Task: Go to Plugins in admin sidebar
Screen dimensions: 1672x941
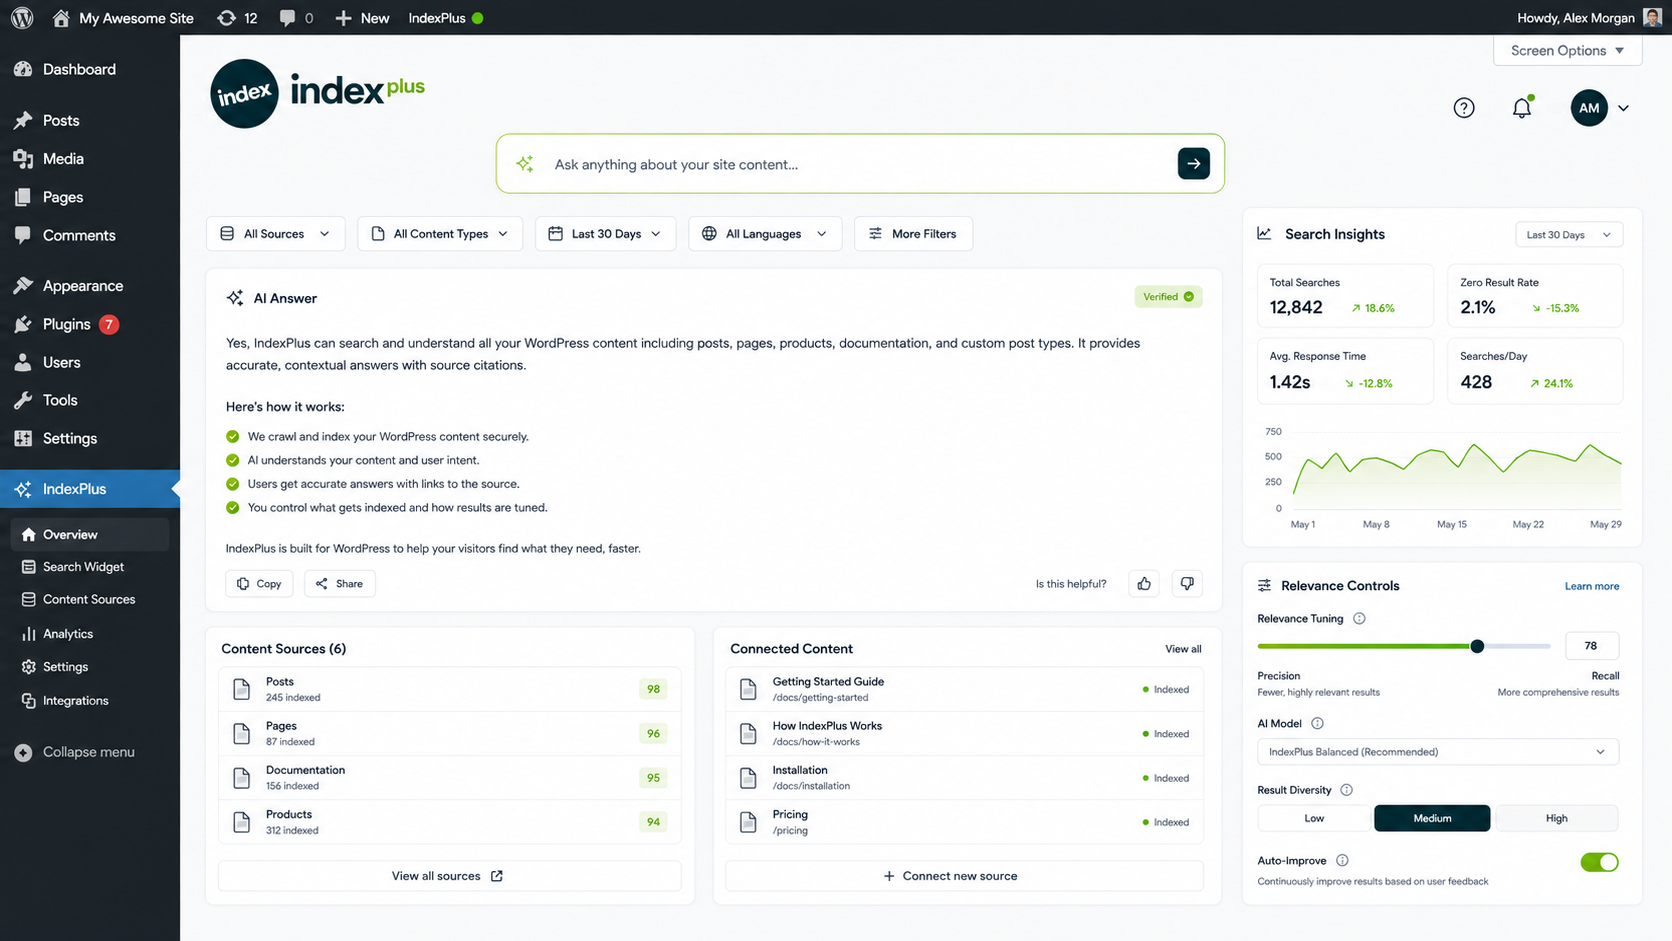Action: (66, 324)
